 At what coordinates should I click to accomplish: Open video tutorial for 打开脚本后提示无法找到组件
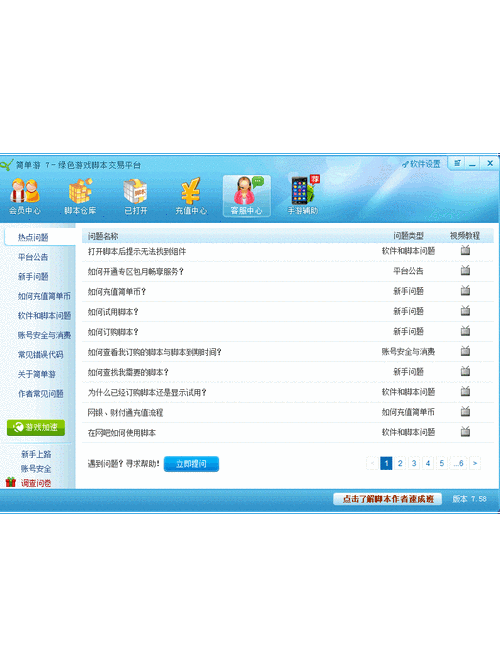(x=465, y=250)
